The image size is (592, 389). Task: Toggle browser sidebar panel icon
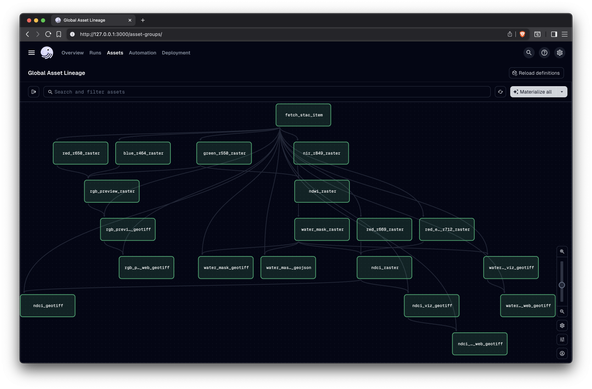[x=554, y=34]
